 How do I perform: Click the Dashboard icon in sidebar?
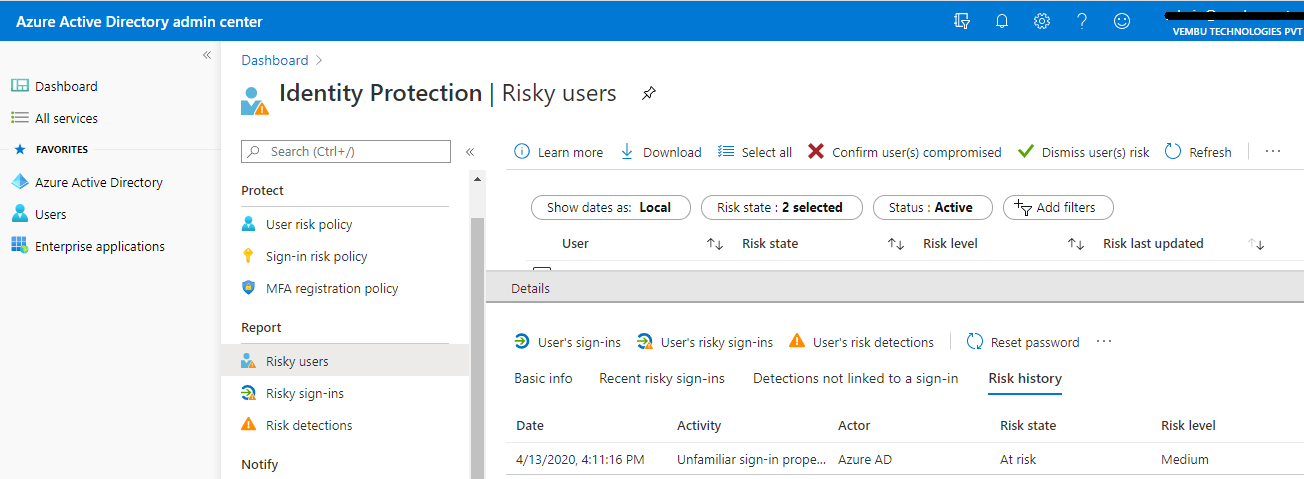coord(19,86)
